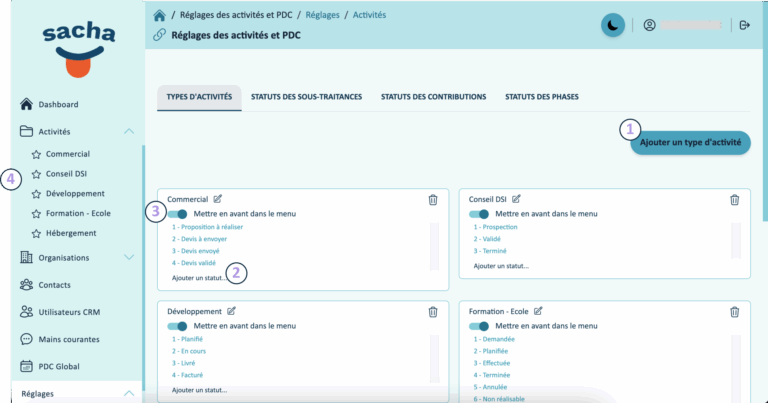Edit the Commercial activity type name

[217, 199]
